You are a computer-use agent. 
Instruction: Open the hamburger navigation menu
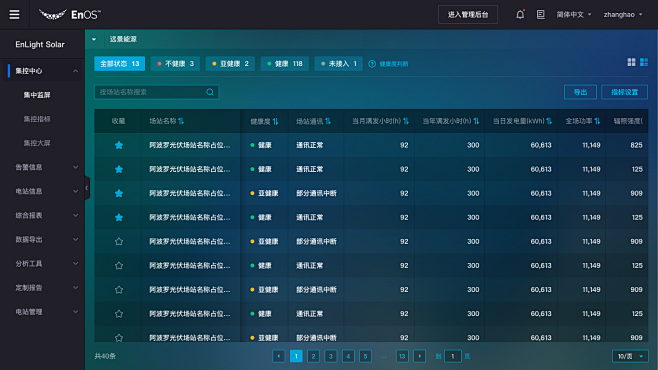pos(14,15)
